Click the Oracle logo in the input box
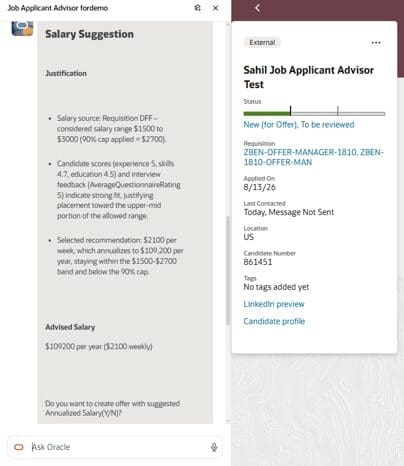404x466 pixels. (19, 447)
